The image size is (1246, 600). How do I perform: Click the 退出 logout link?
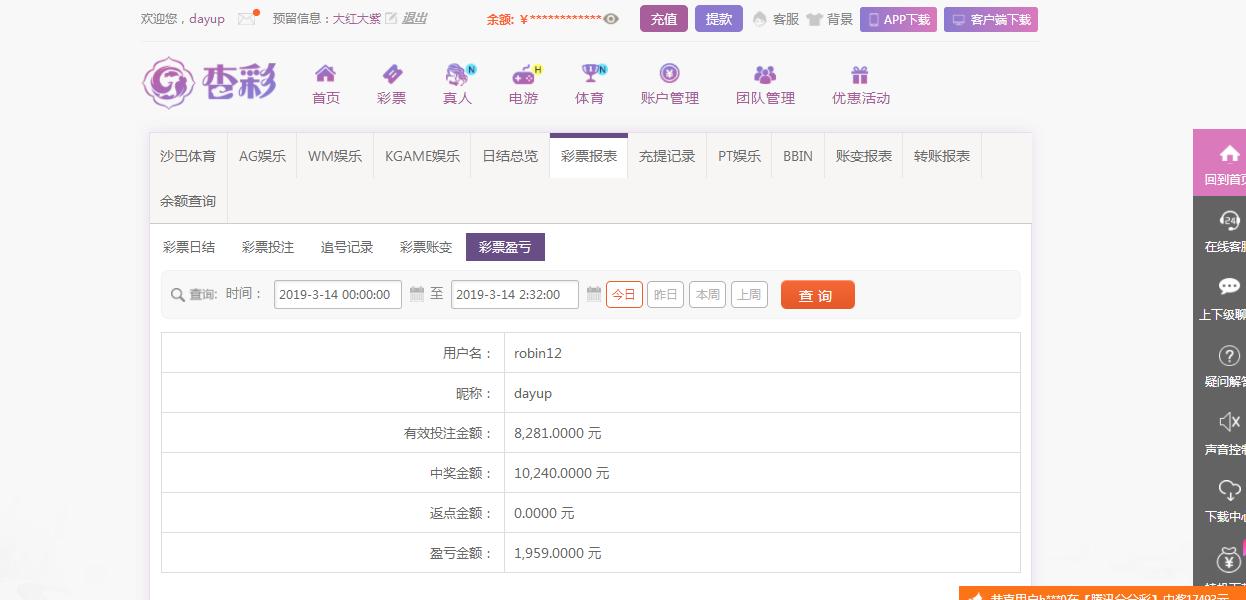point(414,18)
